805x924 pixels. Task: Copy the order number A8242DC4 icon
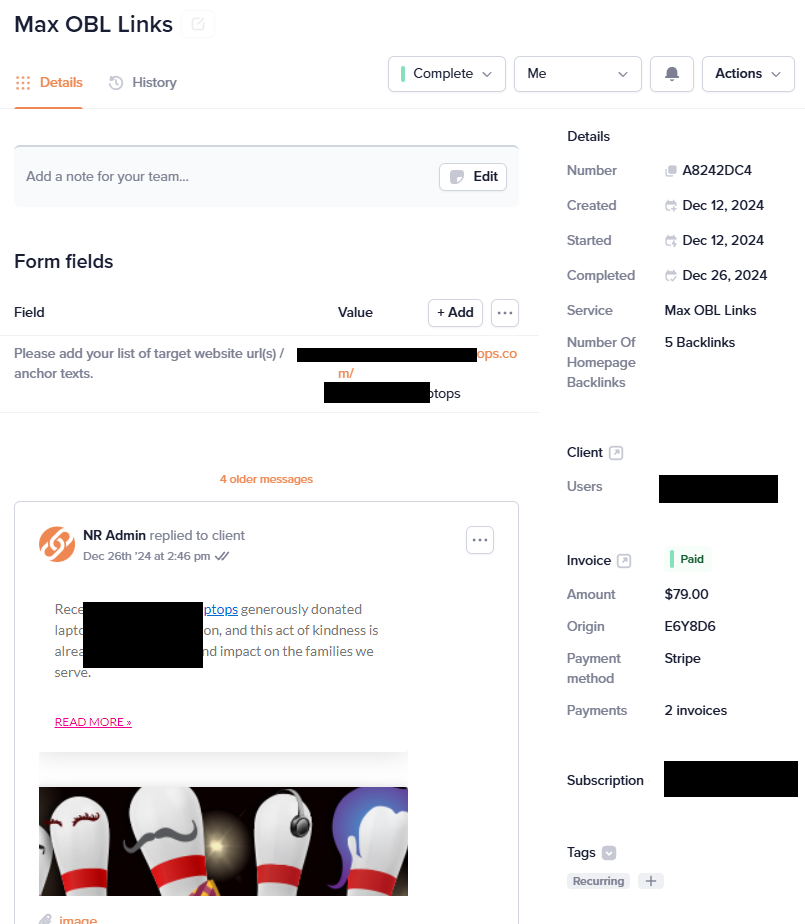click(671, 171)
